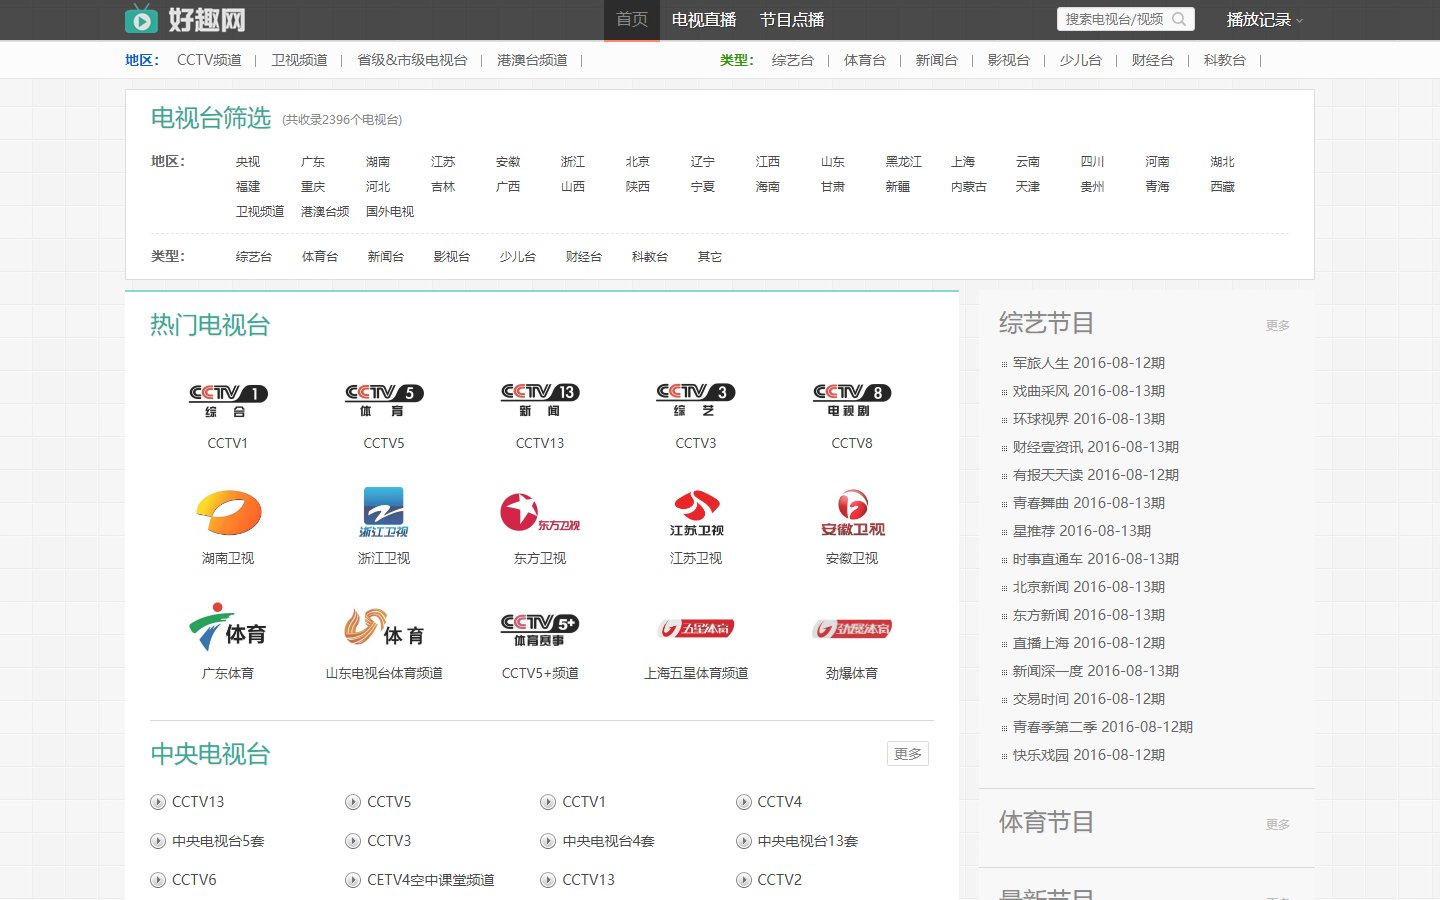Open 军旅人生 2016-08-12期

[x=1089, y=363]
